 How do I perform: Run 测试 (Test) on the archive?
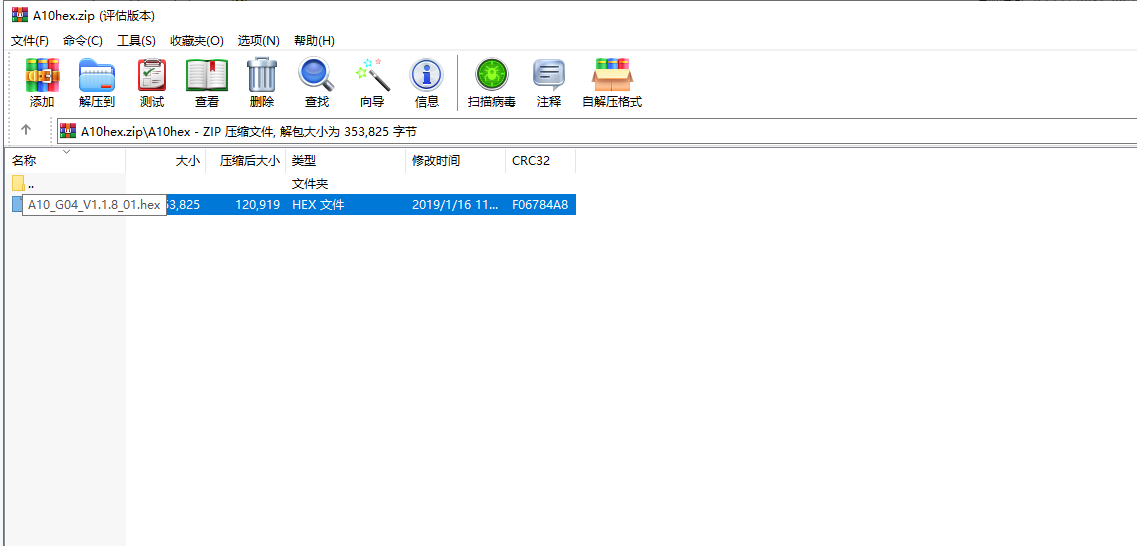pos(152,83)
